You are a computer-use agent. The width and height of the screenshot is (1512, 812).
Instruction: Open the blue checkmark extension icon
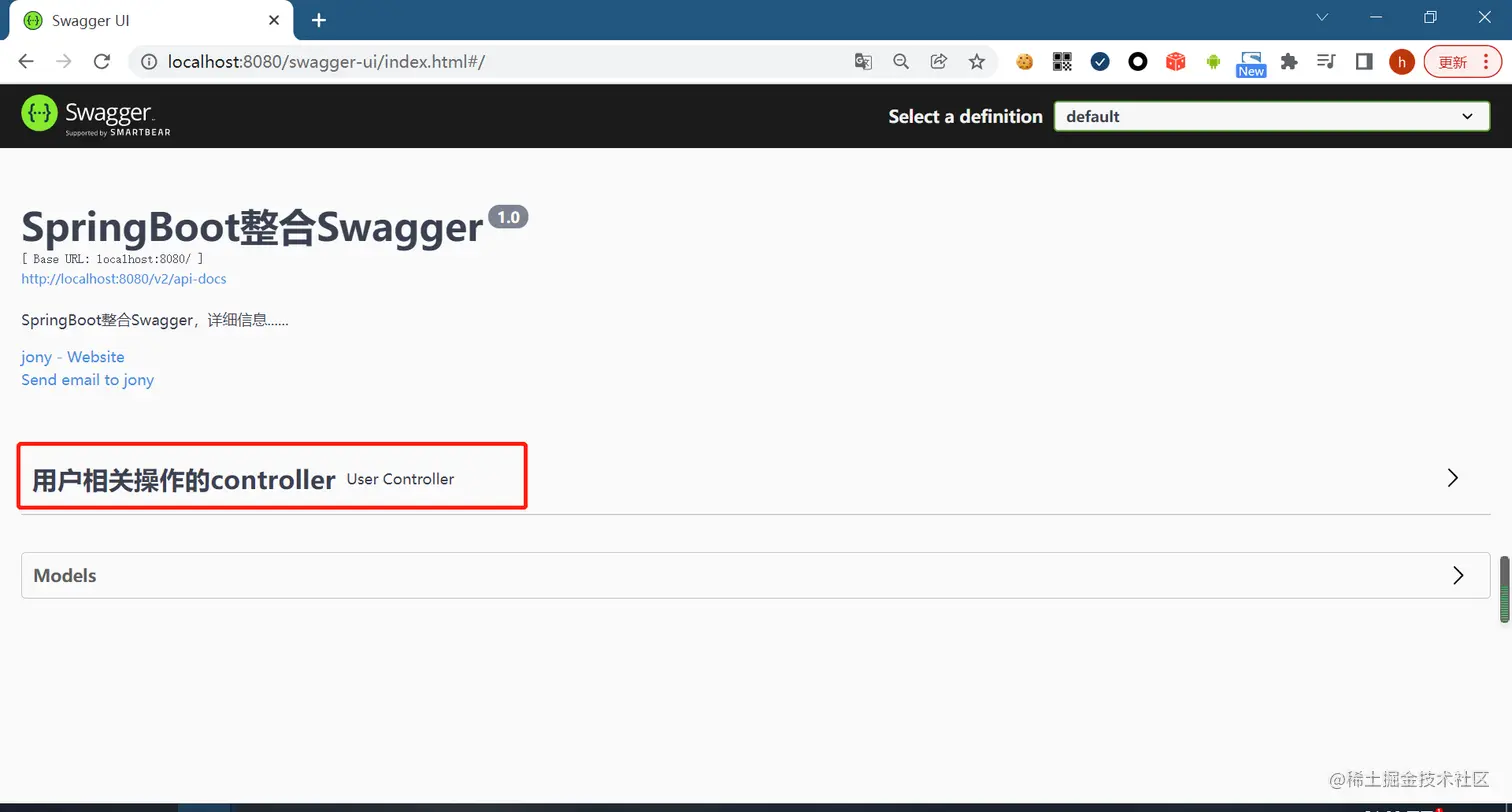click(x=1100, y=62)
